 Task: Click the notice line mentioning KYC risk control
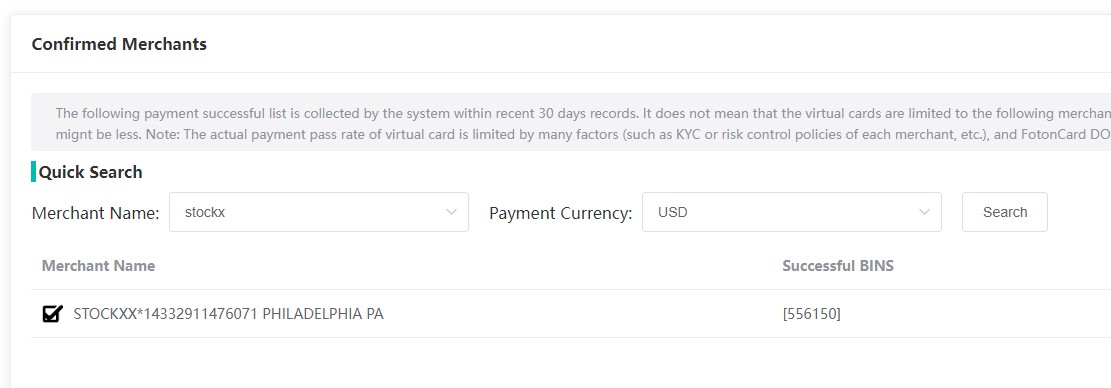click(x=583, y=134)
